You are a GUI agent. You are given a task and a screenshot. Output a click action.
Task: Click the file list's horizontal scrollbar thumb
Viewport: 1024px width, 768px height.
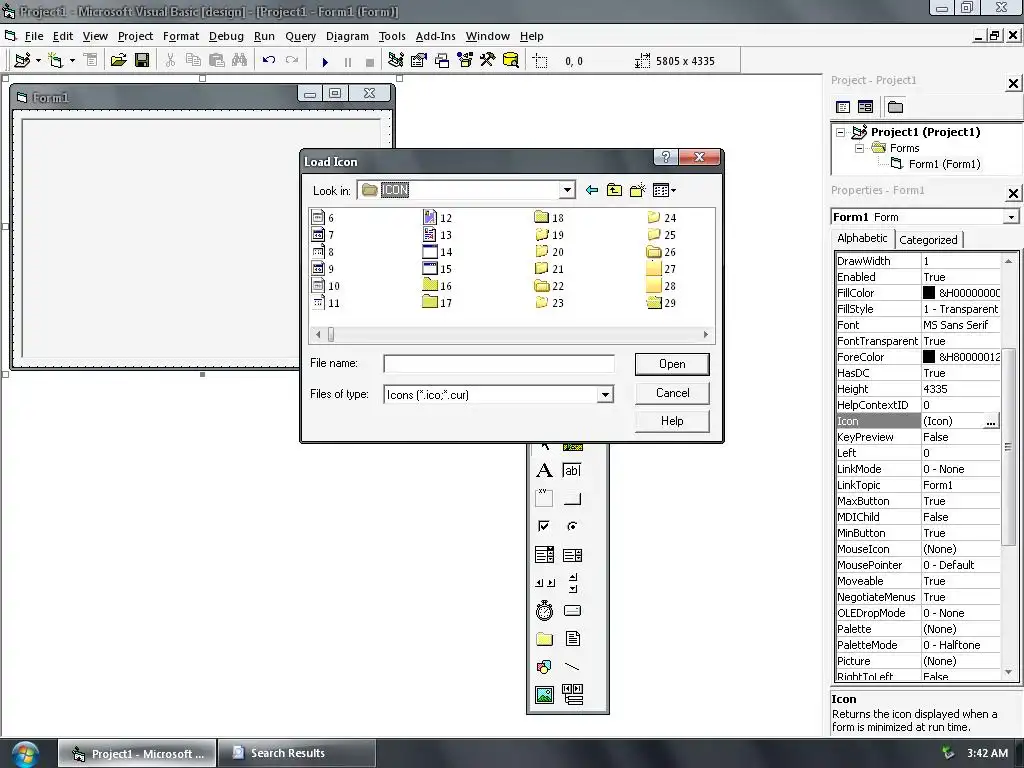(x=331, y=334)
